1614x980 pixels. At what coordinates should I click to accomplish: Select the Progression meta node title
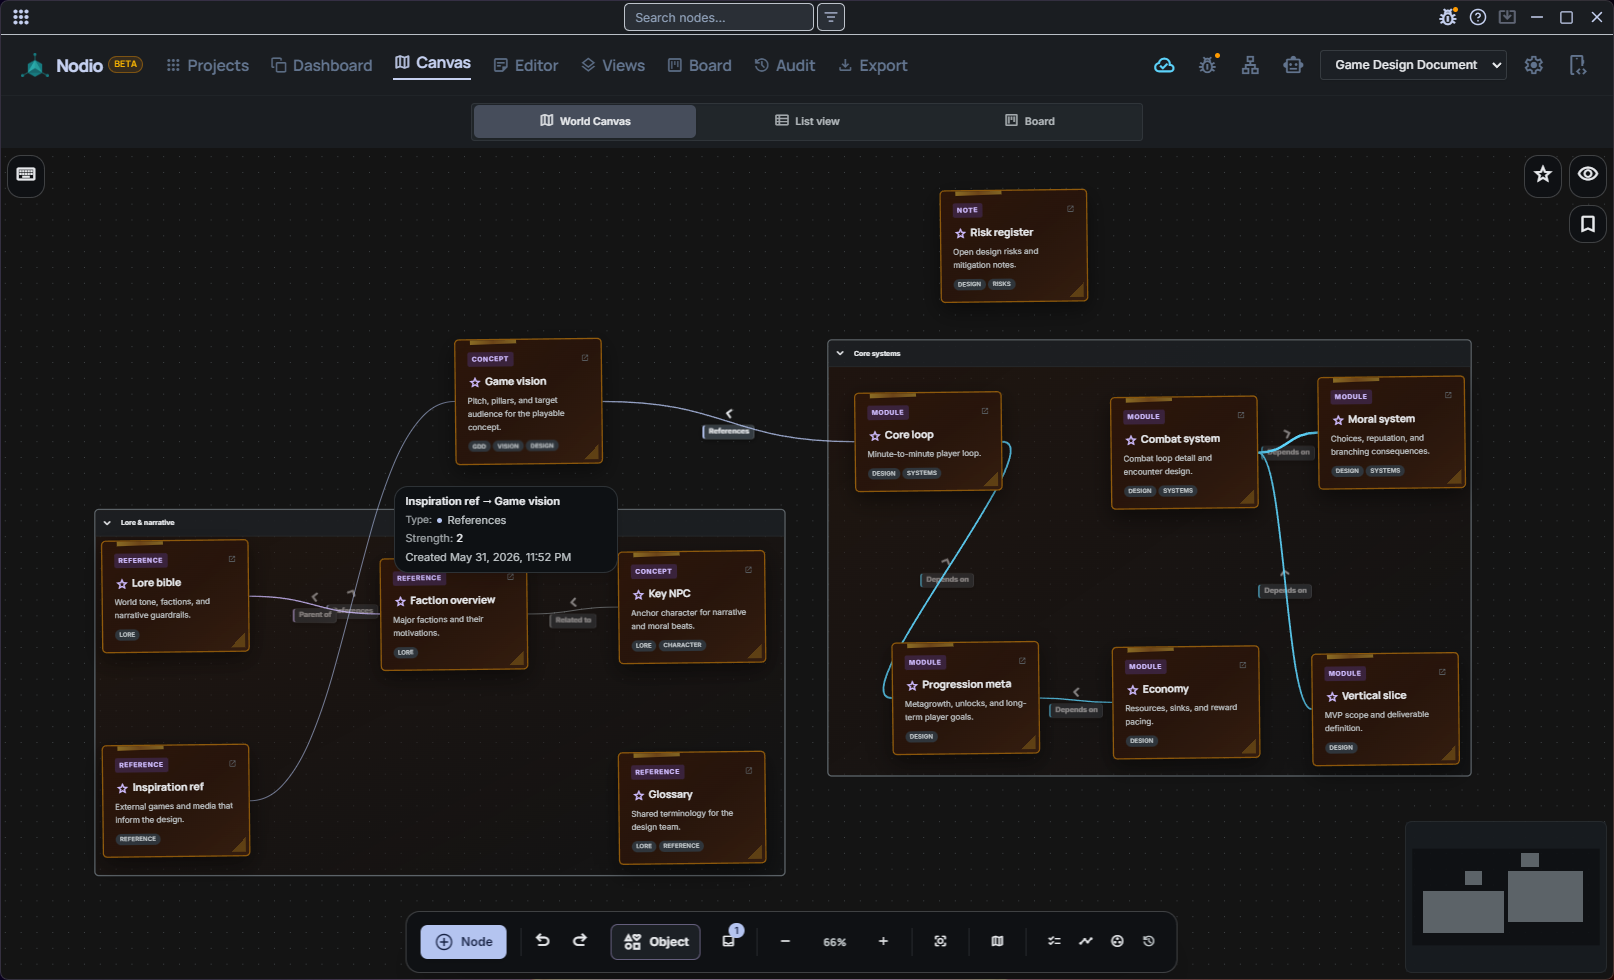(x=966, y=685)
